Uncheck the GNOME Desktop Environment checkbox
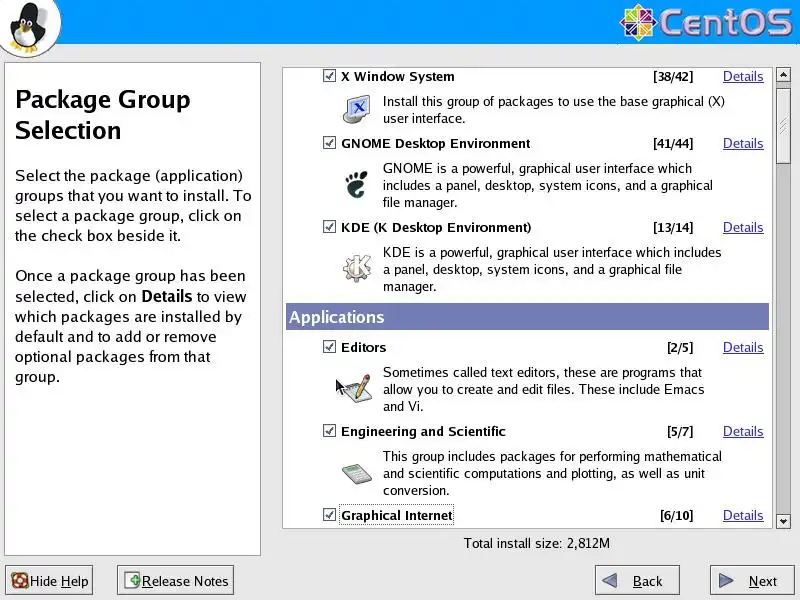The width and height of the screenshot is (800, 600). [x=329, y=143]
